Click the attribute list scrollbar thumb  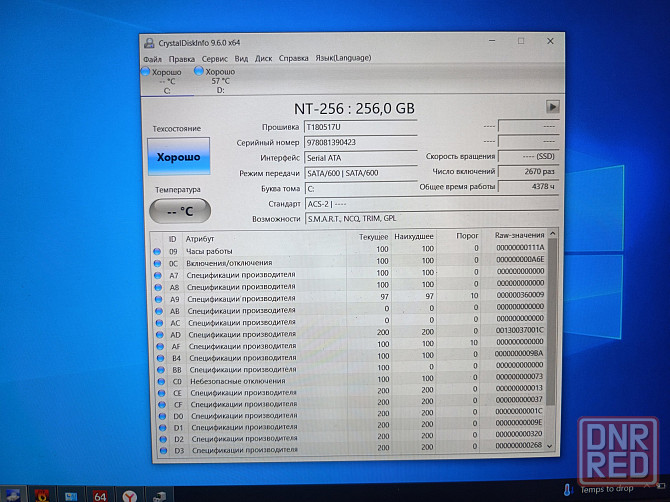click(x=552, y=323)
